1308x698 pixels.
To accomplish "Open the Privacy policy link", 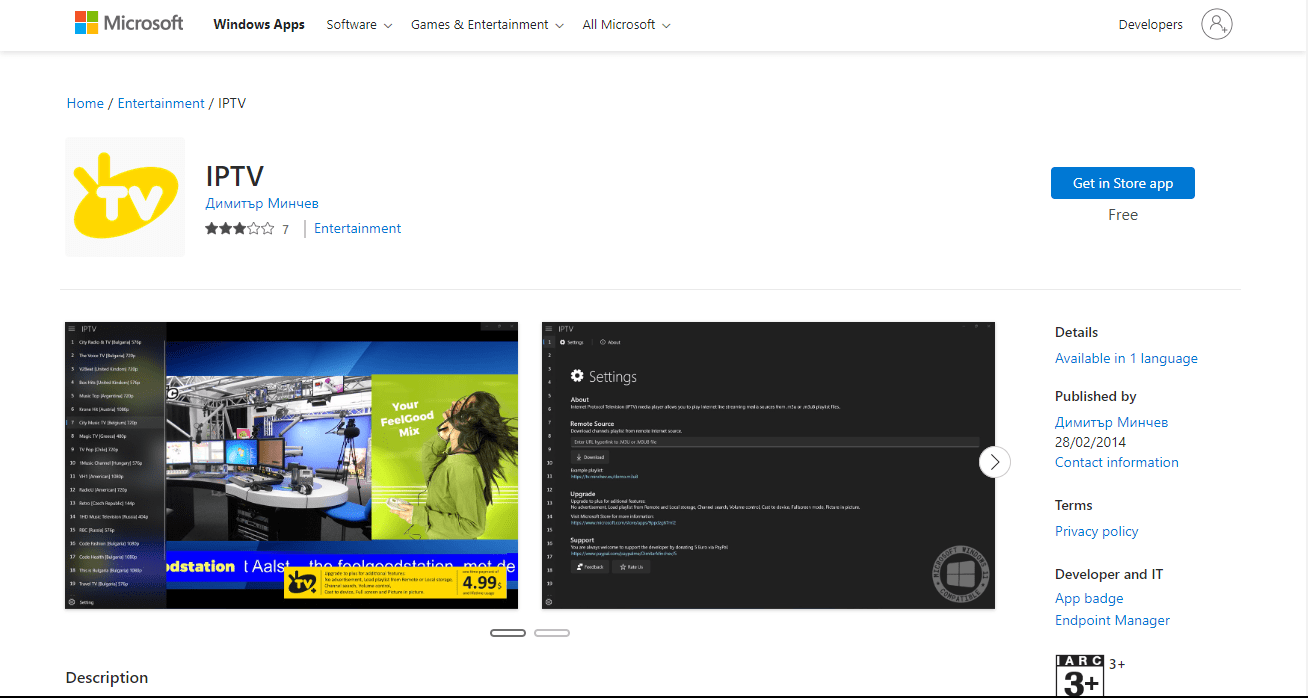I will 1096,531.
